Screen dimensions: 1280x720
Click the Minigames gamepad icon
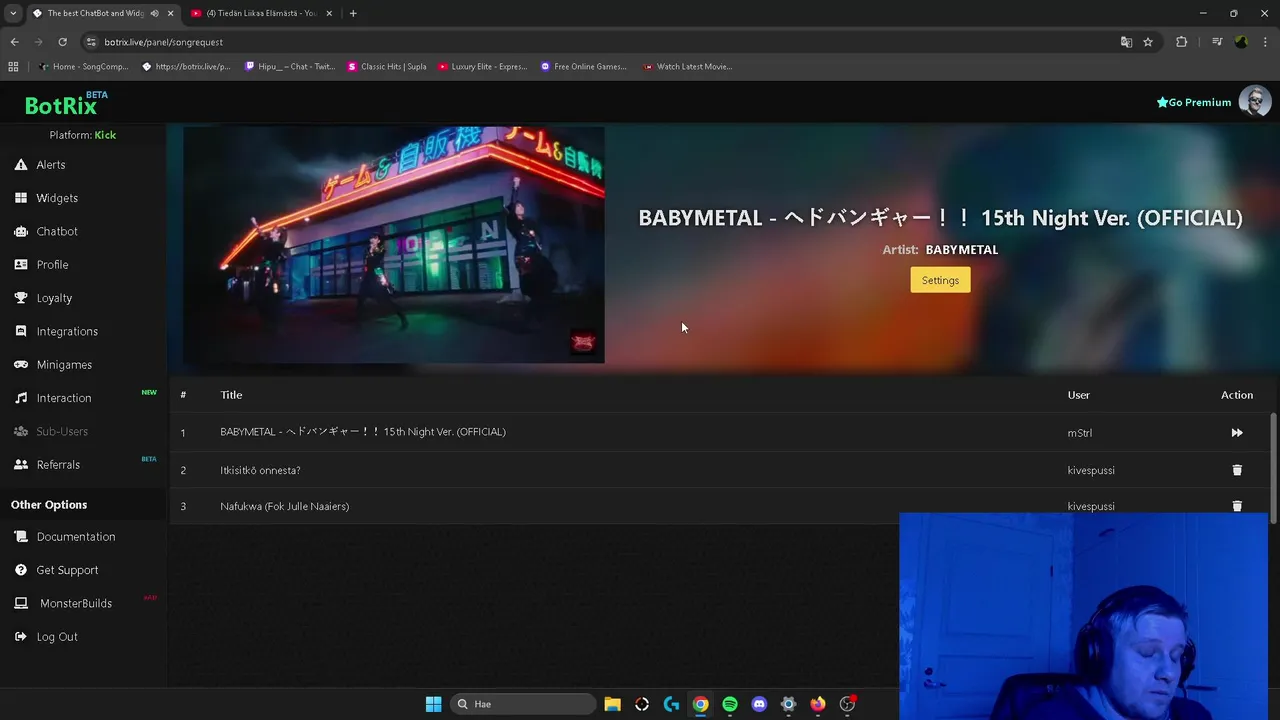[x=21, y=365]
